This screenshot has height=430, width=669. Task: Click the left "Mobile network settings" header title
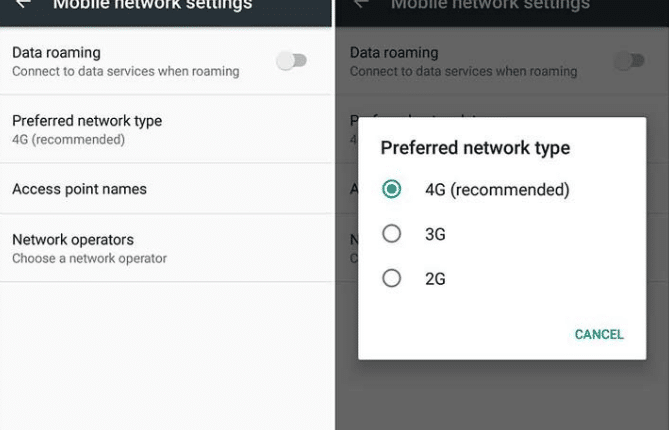click(152, 5)
